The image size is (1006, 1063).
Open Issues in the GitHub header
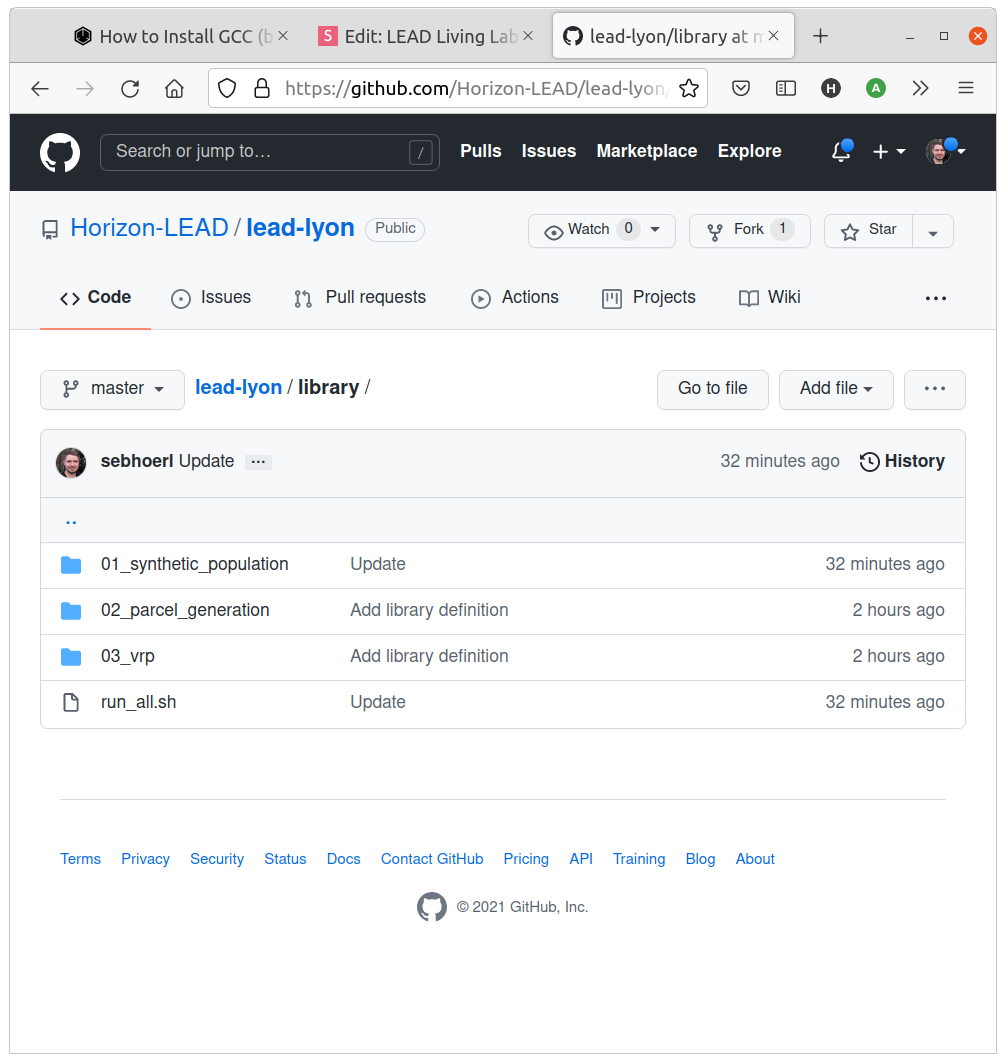click(548, 151)
